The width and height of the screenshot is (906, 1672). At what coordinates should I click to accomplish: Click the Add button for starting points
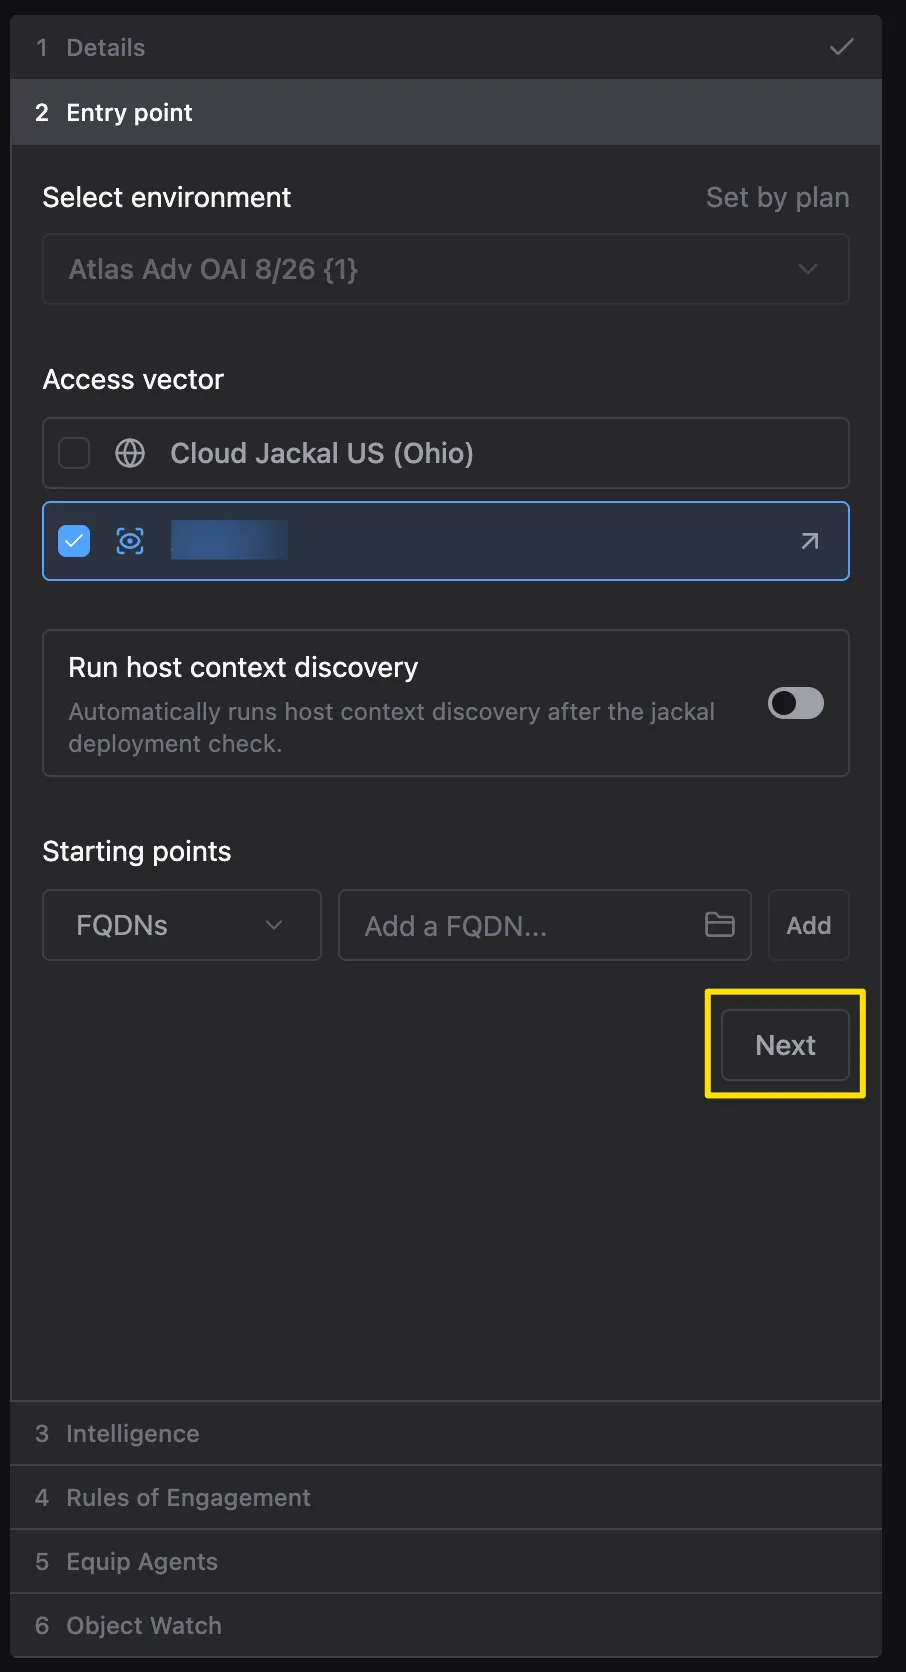pyautogui.click(x=809, y=925)
